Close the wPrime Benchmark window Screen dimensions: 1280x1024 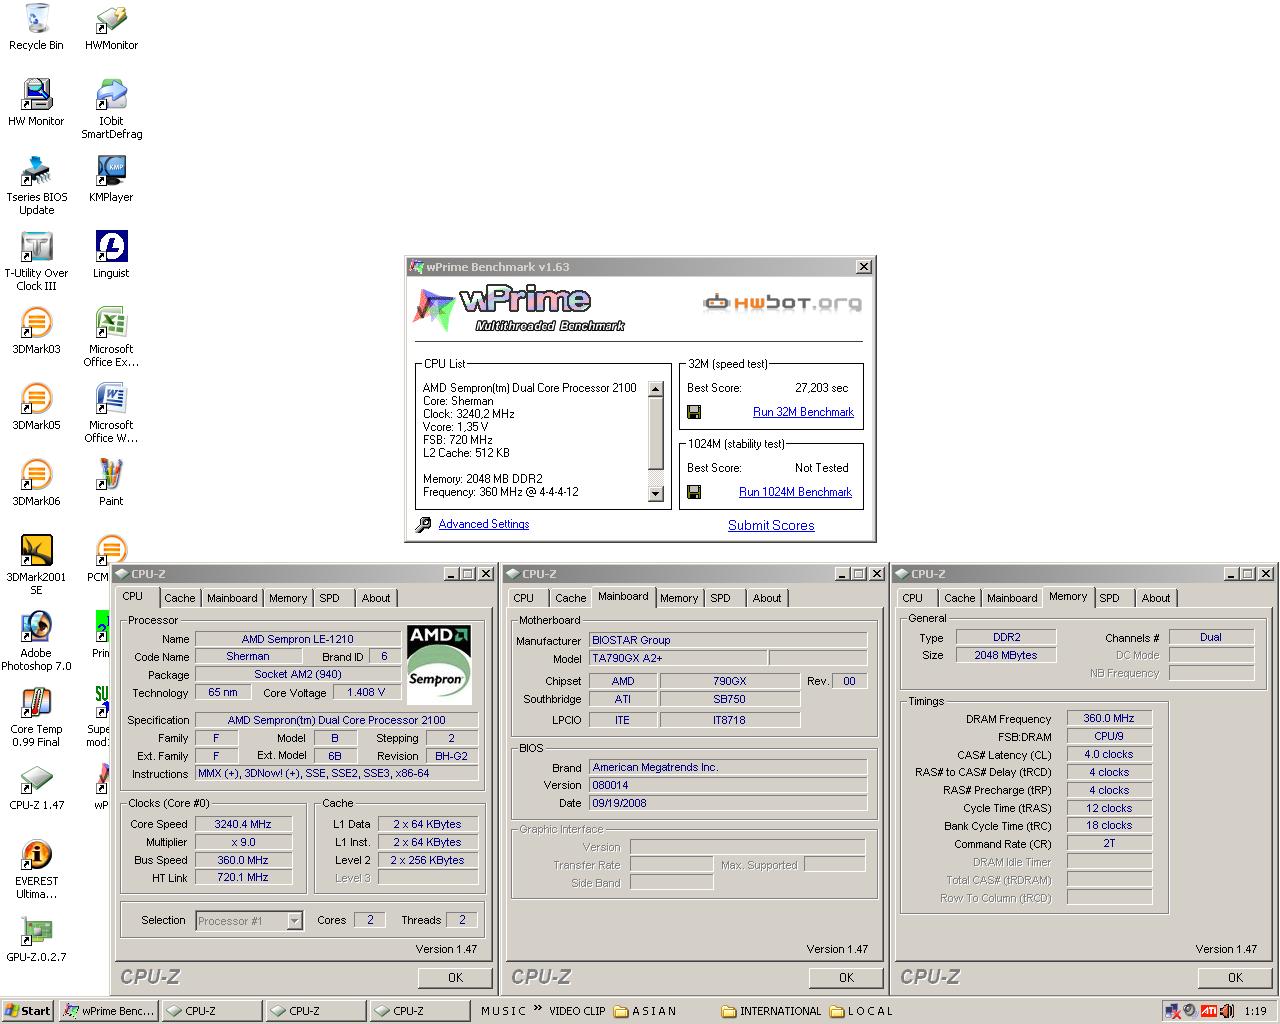pyautogui.click(x=864, y=267)
